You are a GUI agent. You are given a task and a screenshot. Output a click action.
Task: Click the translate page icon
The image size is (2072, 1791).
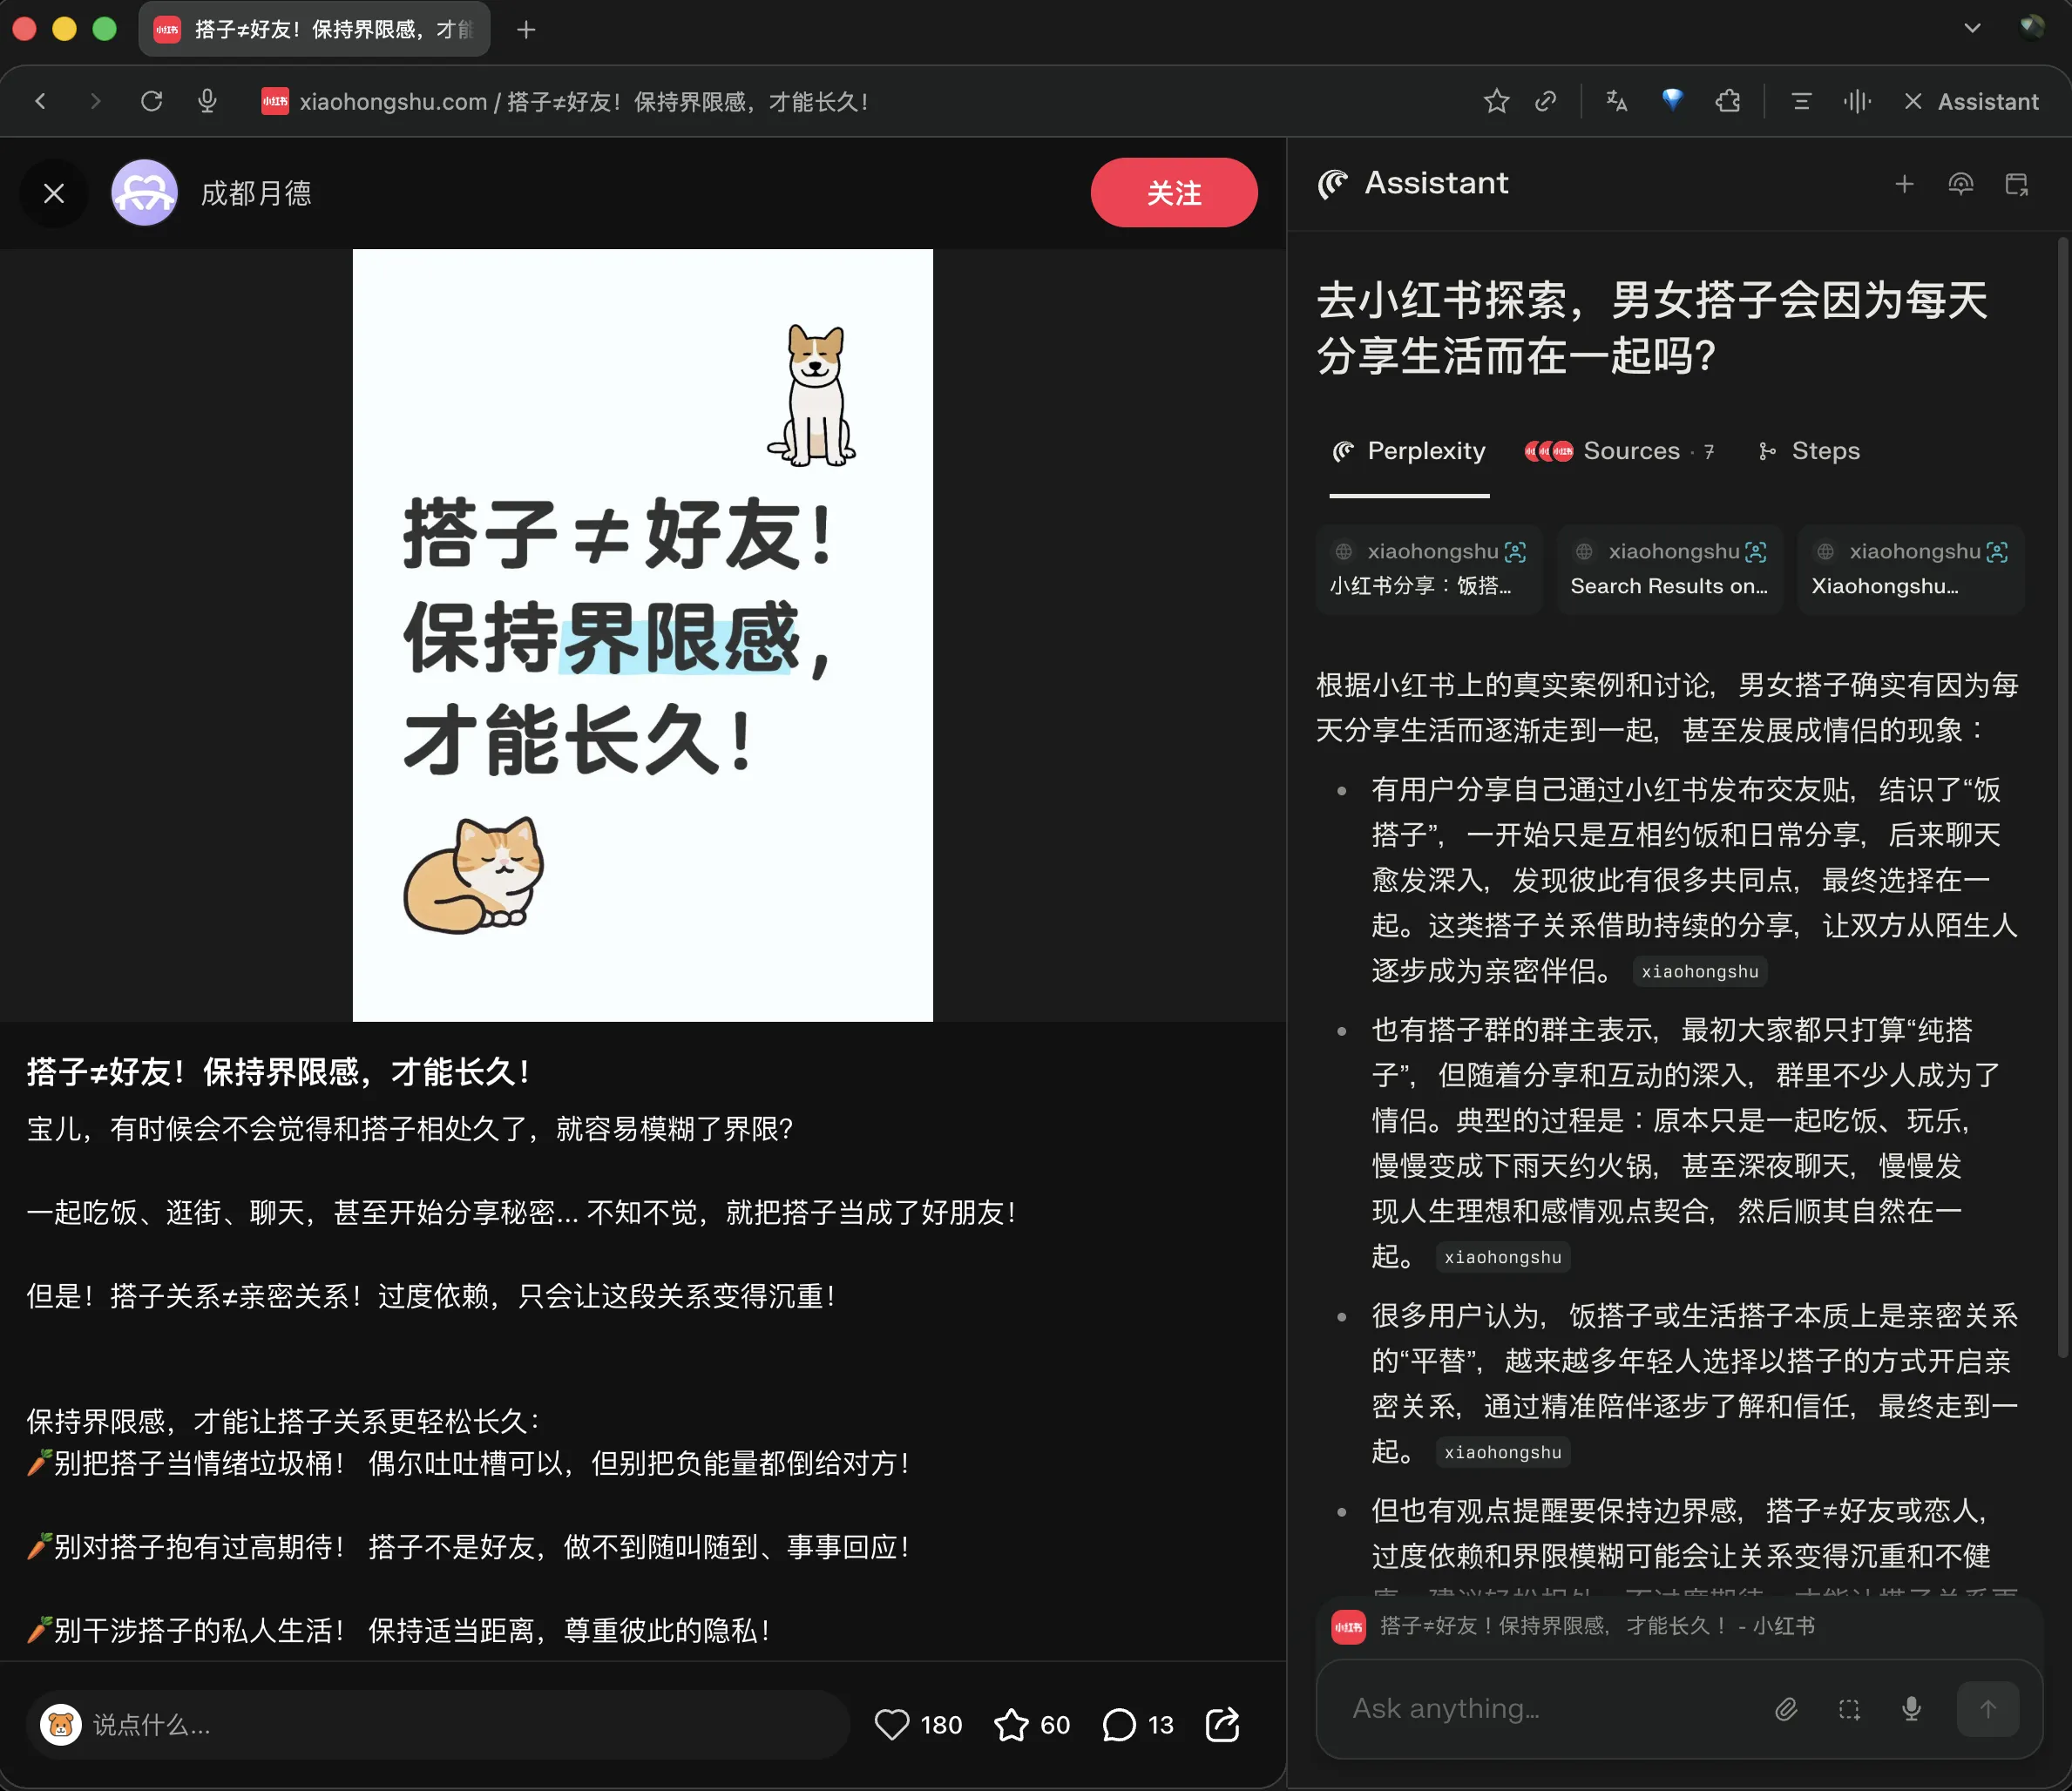tap(1616, 101)
